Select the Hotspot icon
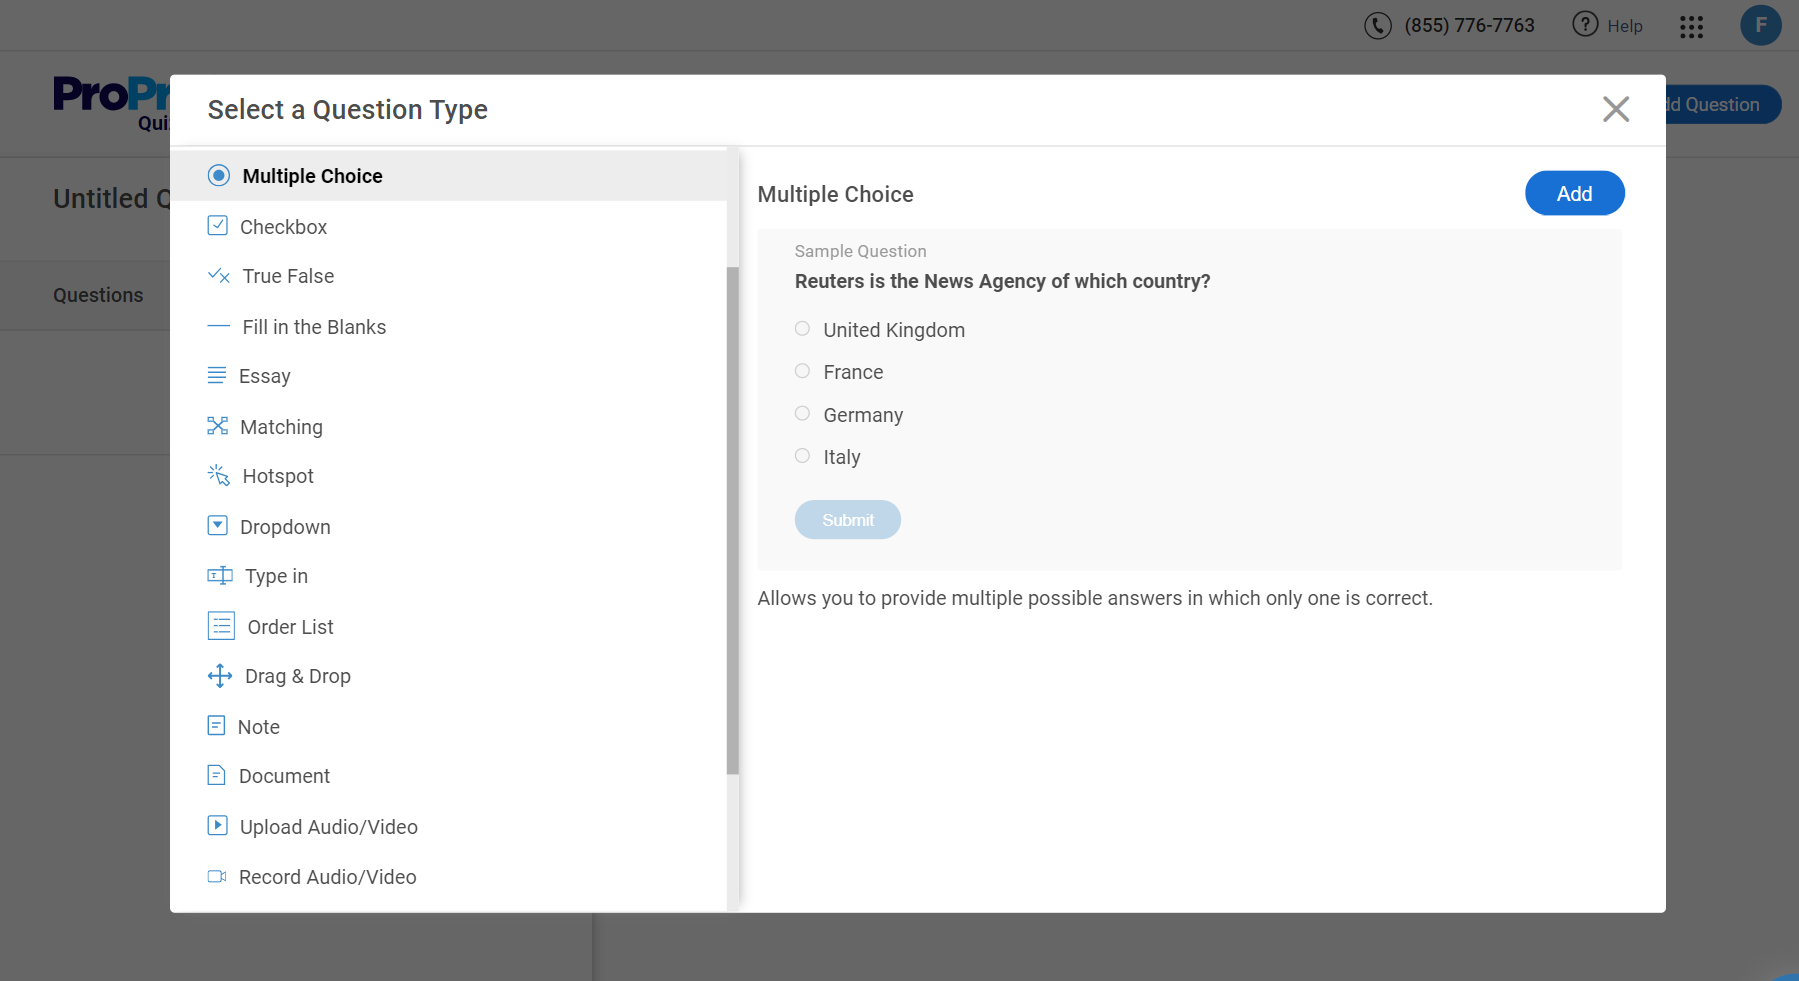Image resolution: width=1799 pixels, height=981 pixels. 218,476
